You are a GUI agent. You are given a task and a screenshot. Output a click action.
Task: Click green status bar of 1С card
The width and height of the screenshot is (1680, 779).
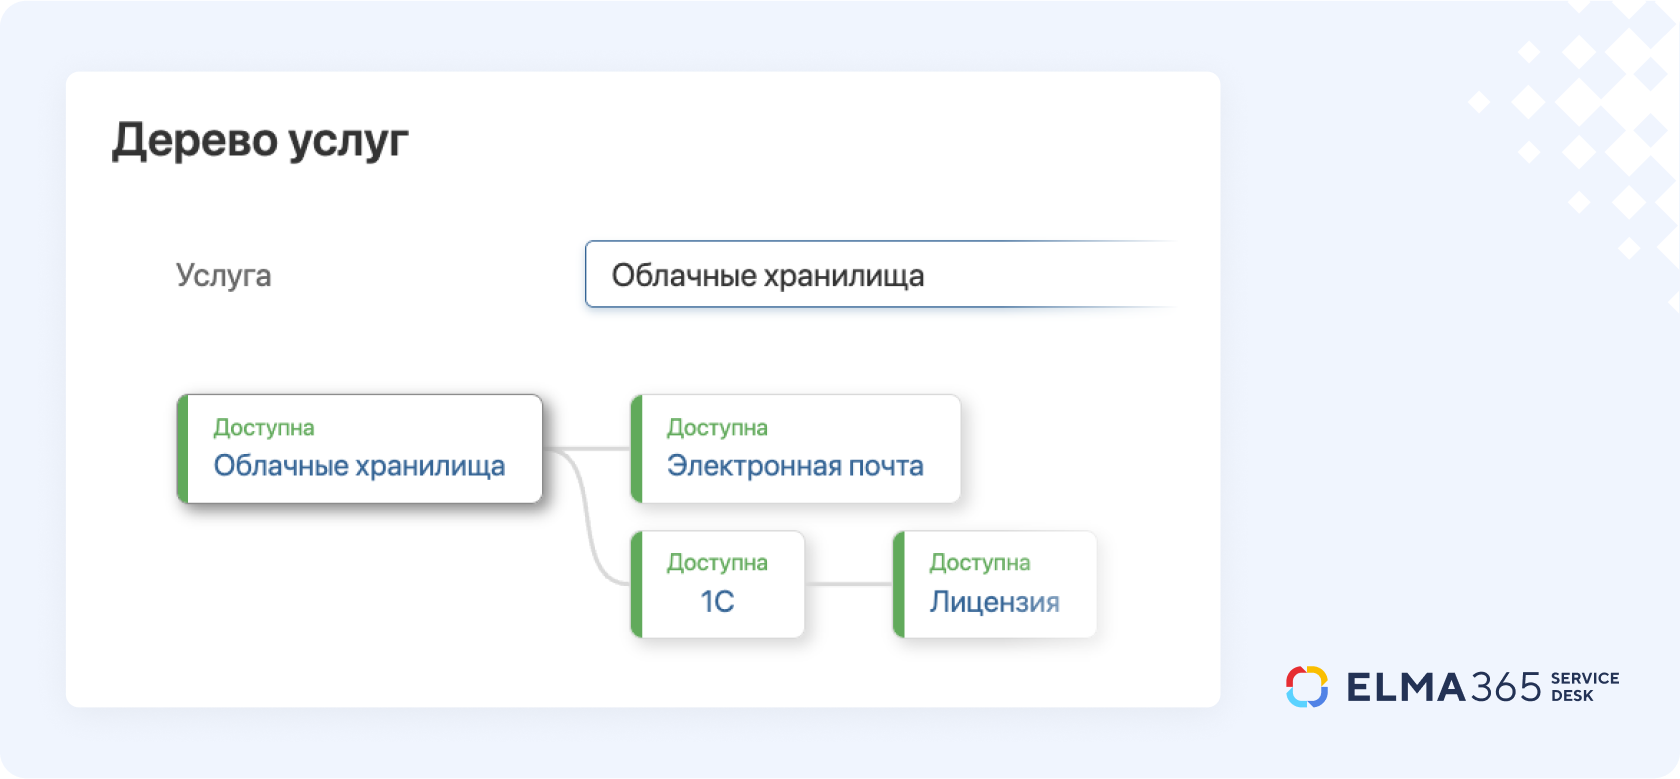point(636,585)
